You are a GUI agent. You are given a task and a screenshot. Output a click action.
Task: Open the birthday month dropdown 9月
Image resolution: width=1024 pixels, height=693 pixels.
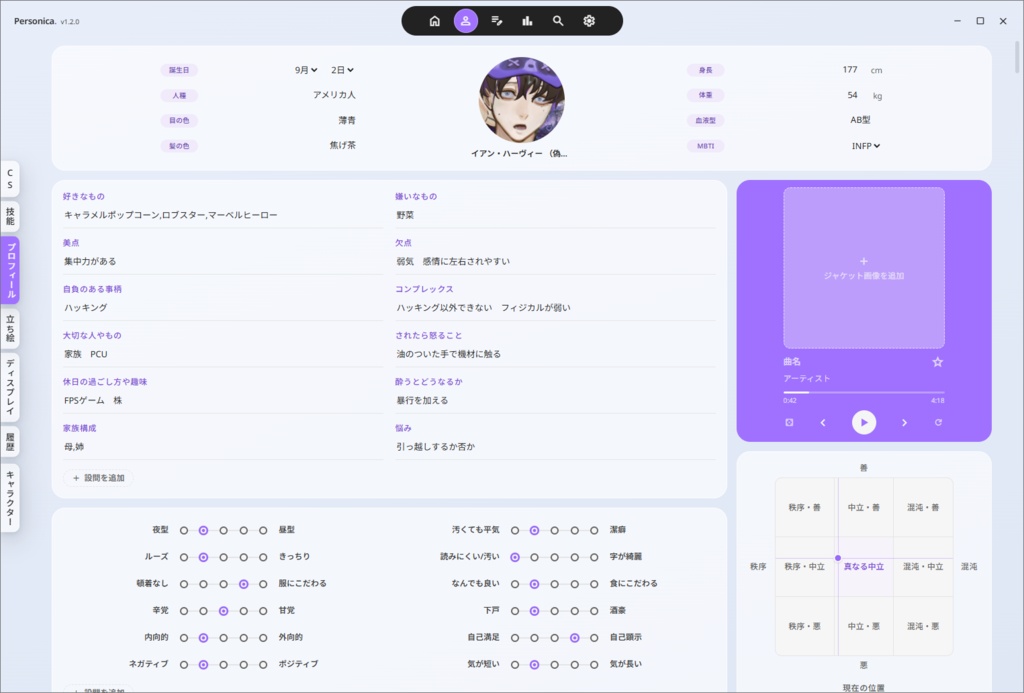pos(306,70)
